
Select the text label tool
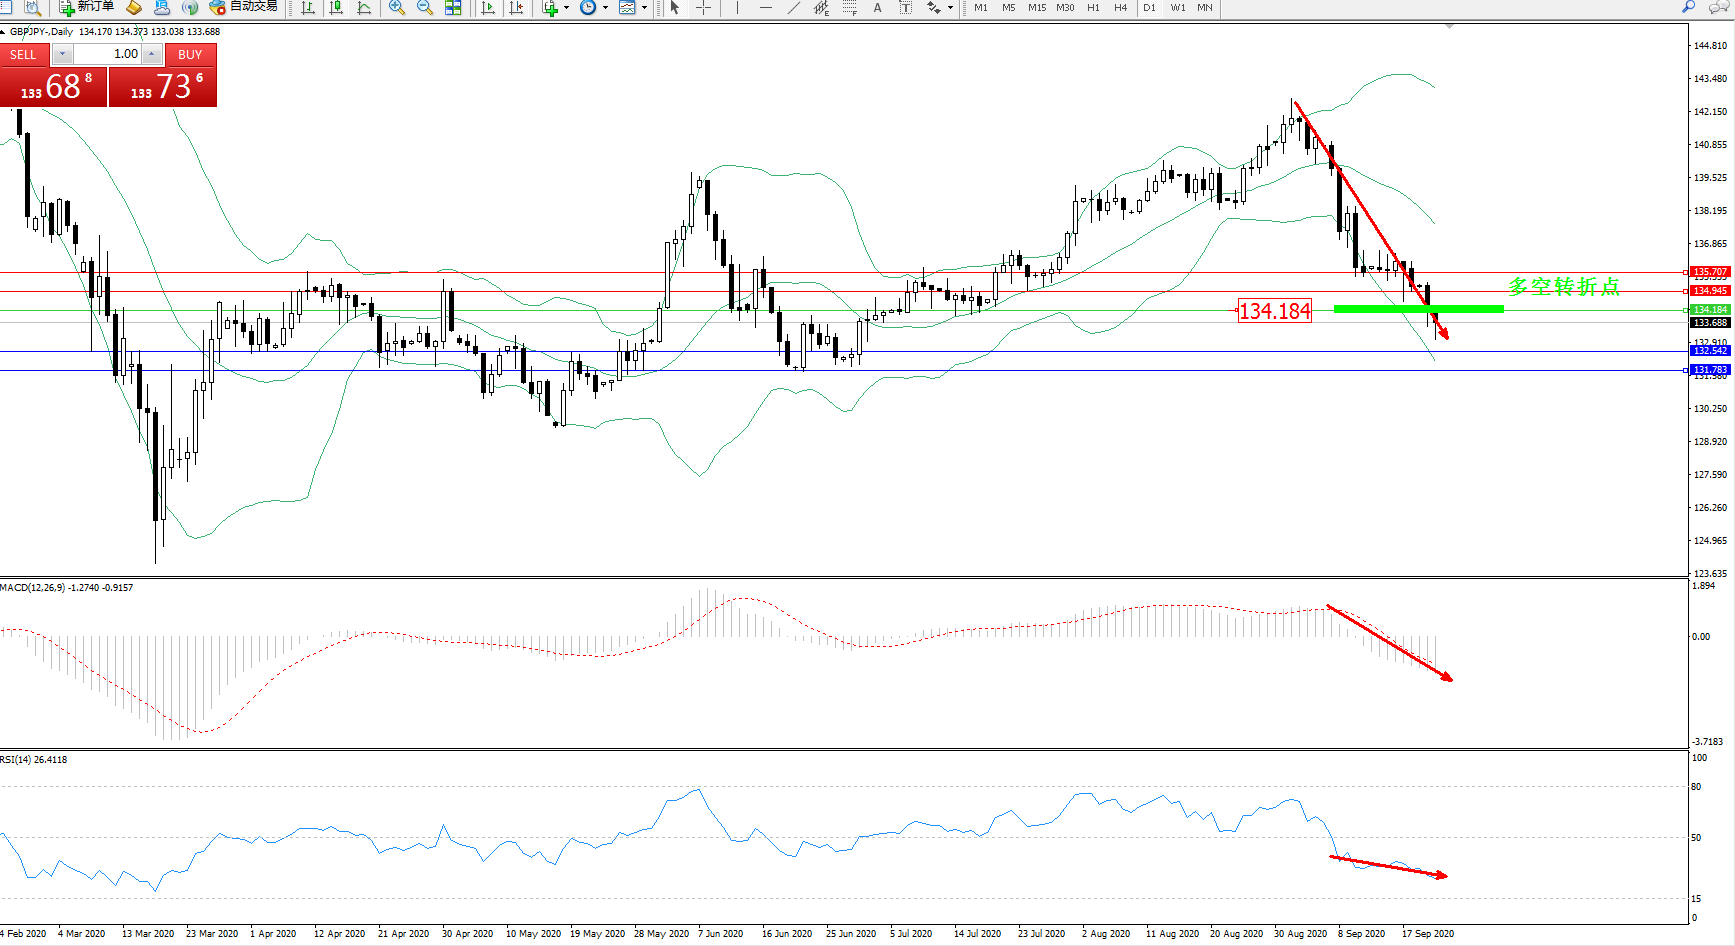(877, 8)
